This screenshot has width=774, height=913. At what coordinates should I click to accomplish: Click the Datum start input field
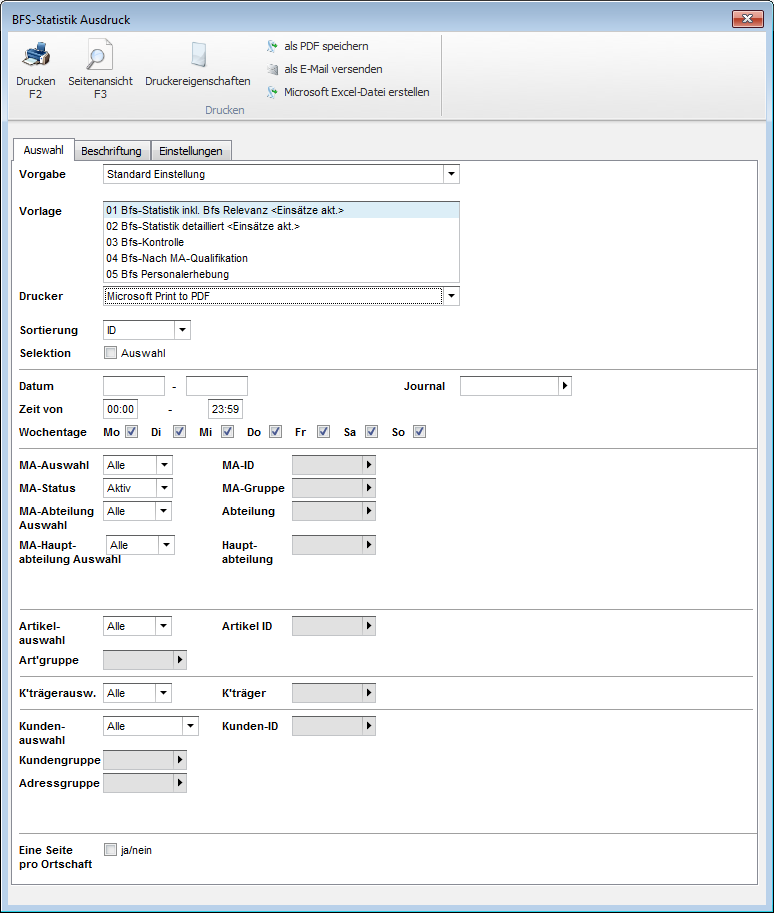[x=134, y=386]
